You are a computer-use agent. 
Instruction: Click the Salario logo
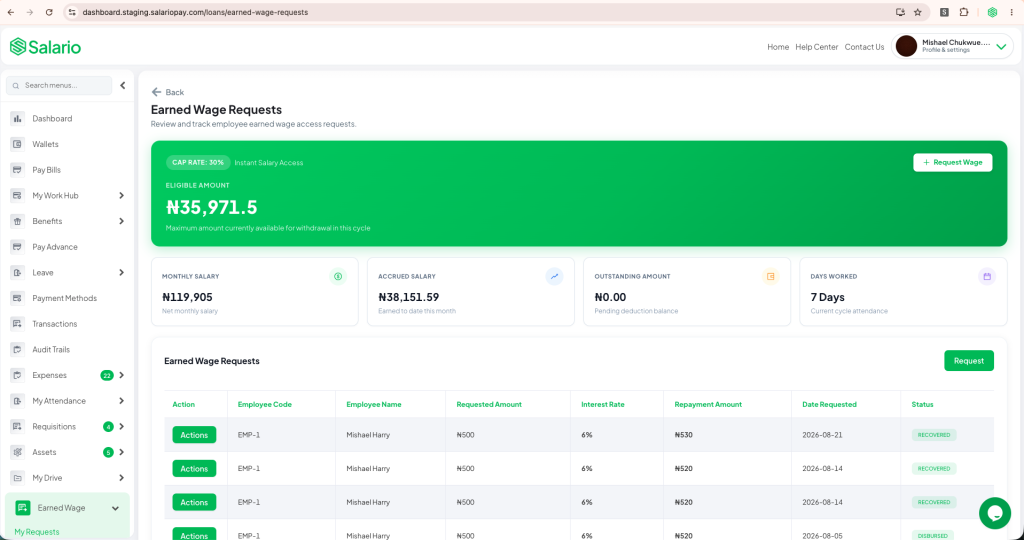click(45, 47)
